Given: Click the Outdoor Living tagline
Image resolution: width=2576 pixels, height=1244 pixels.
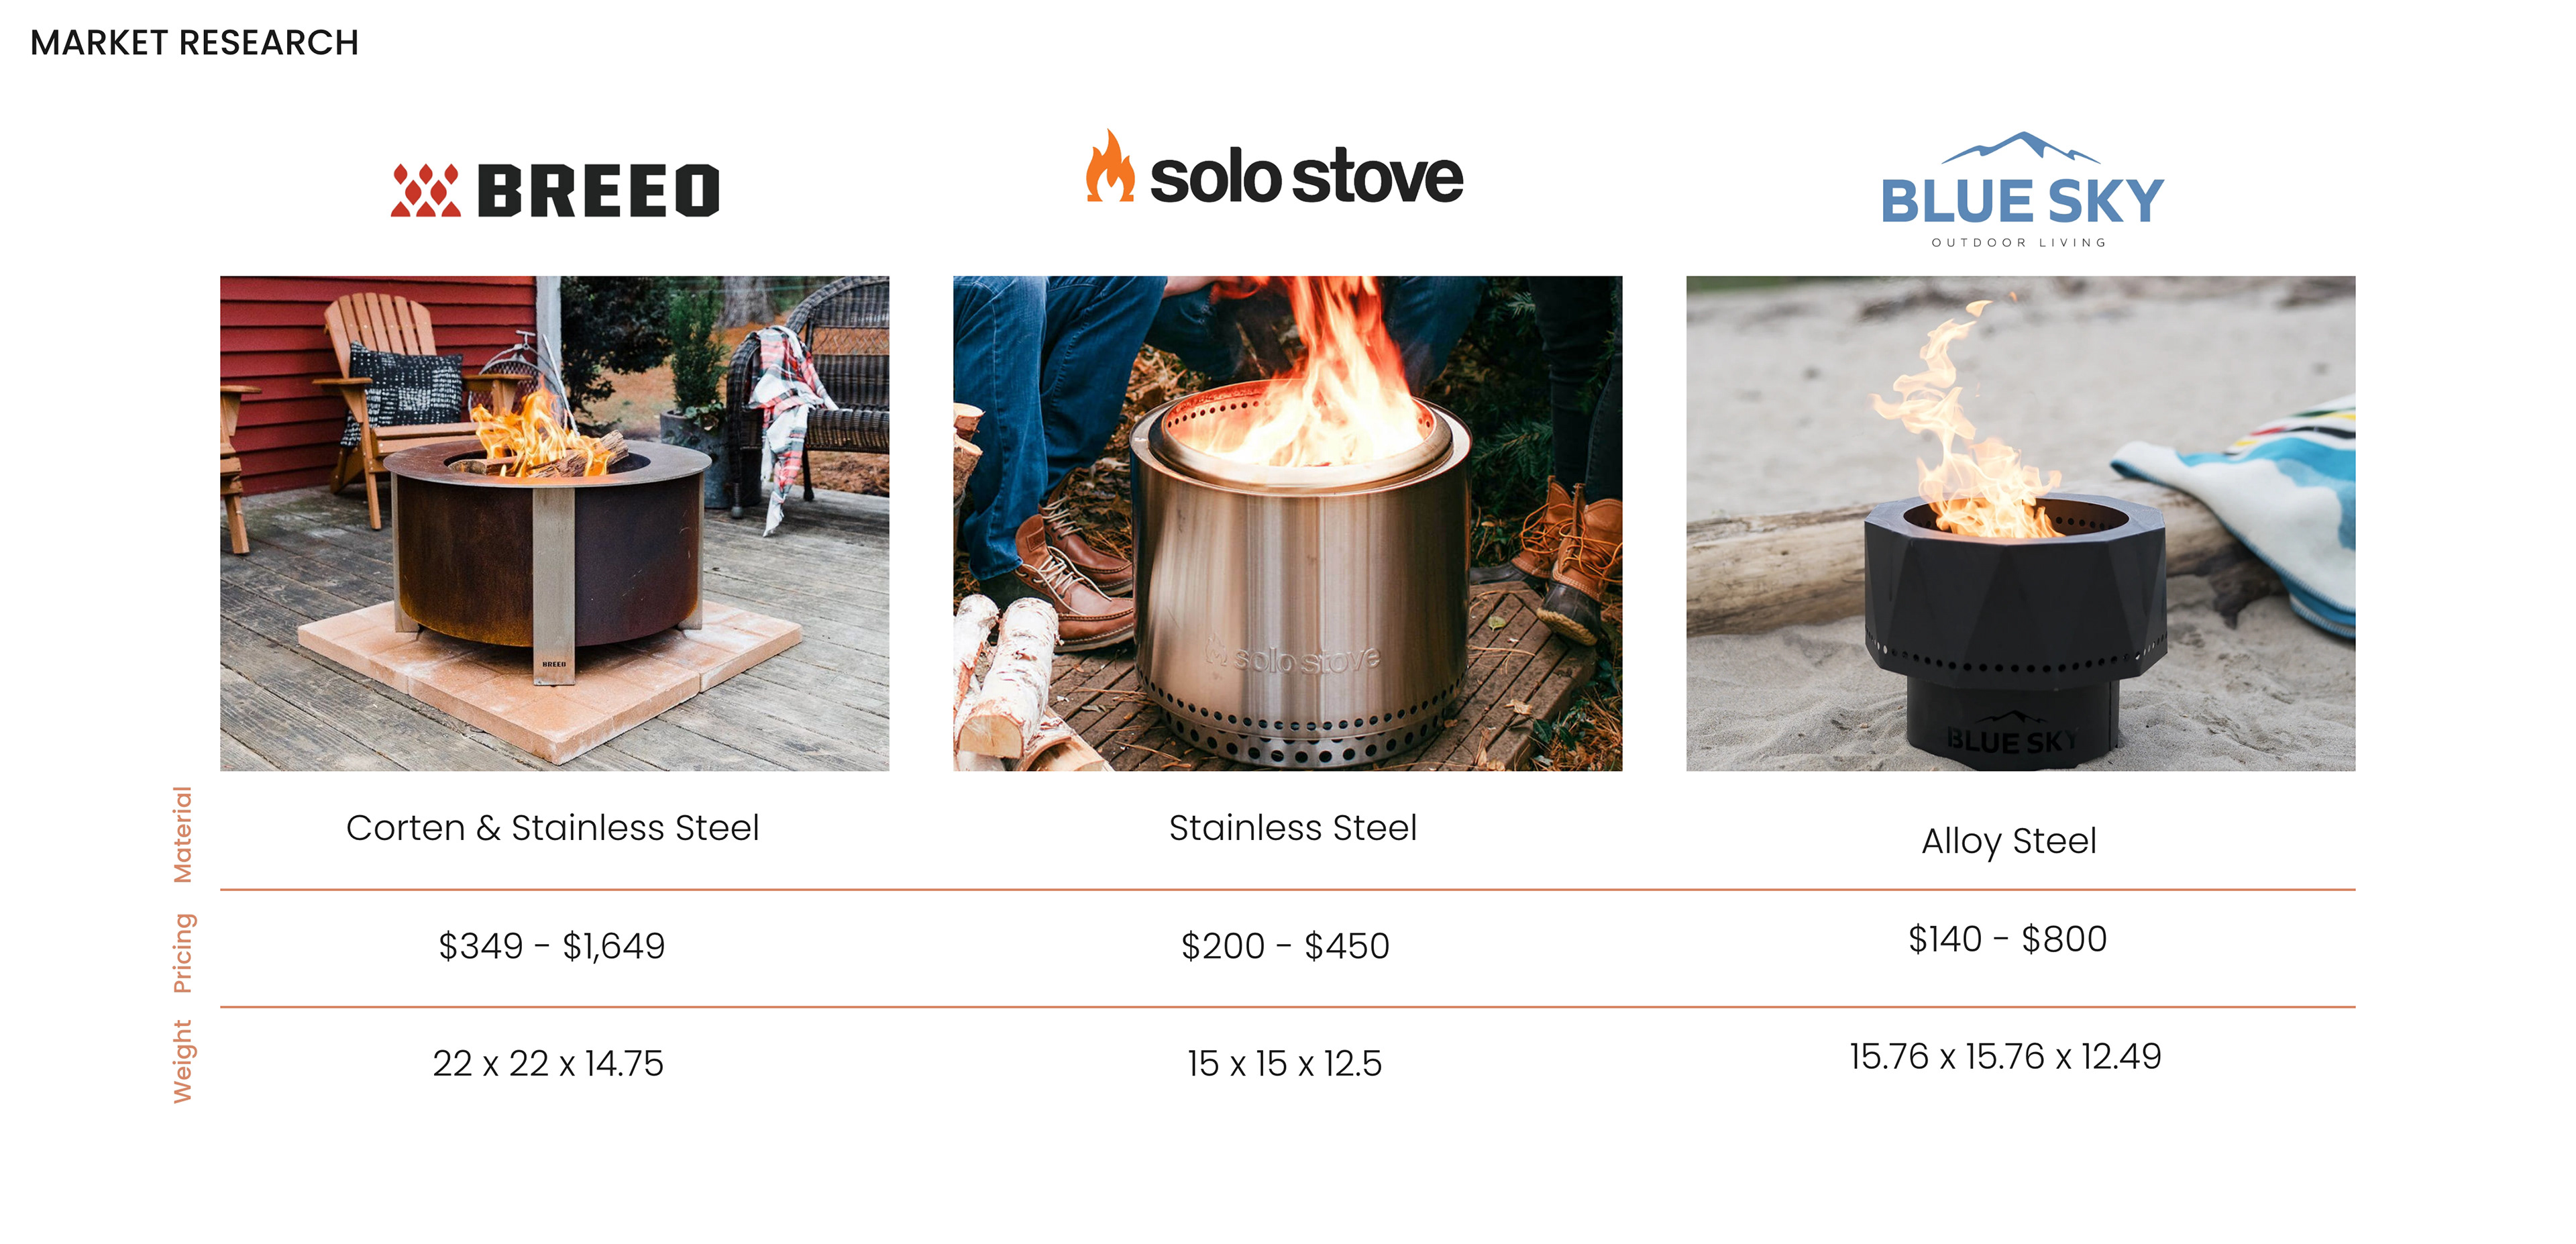Looking at the screenshot, I should 2019,243.
